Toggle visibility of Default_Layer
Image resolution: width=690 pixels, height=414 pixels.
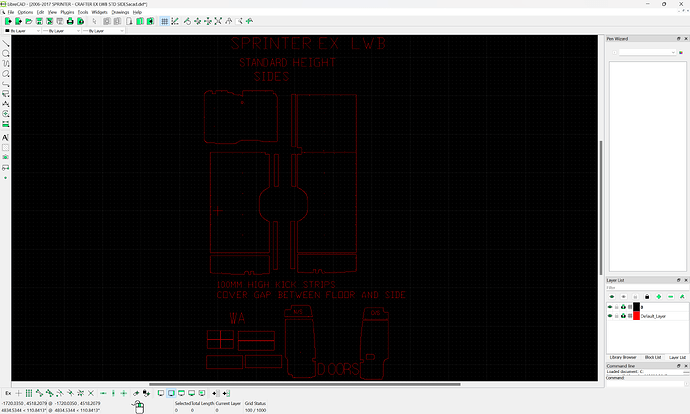[x=611, y=315]
